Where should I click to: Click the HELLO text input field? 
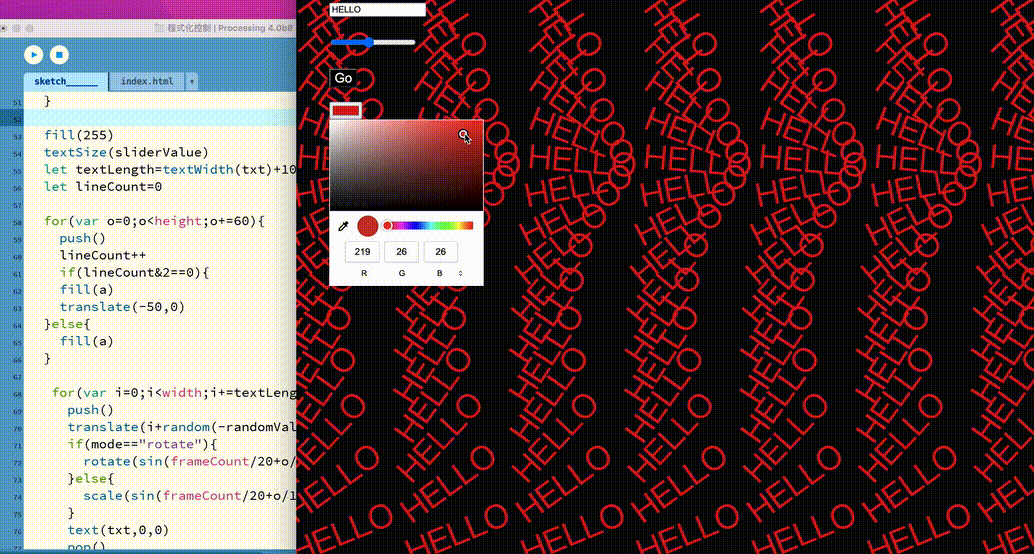coord(378,10)
